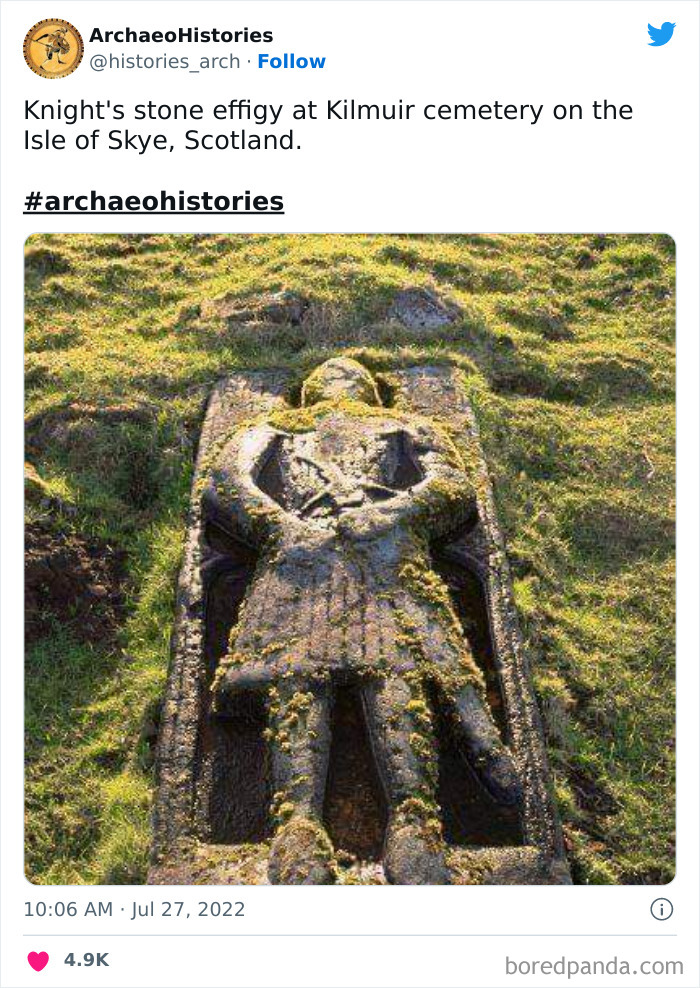Open the knight effigy photo

coord(350,559)
